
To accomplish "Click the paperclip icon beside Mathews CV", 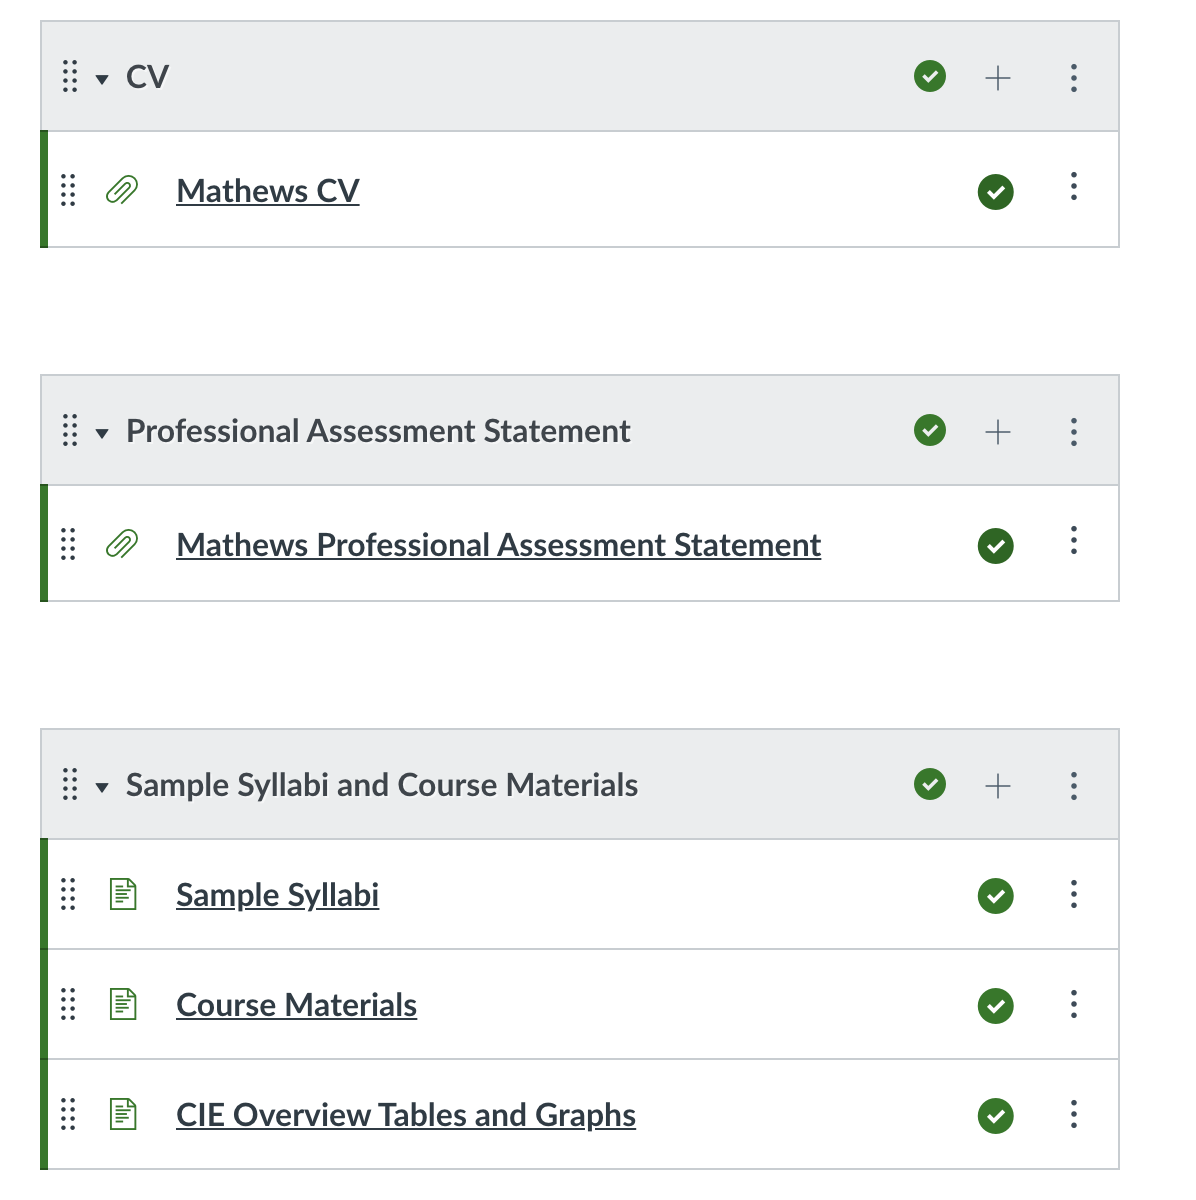I will click(122, 190).
